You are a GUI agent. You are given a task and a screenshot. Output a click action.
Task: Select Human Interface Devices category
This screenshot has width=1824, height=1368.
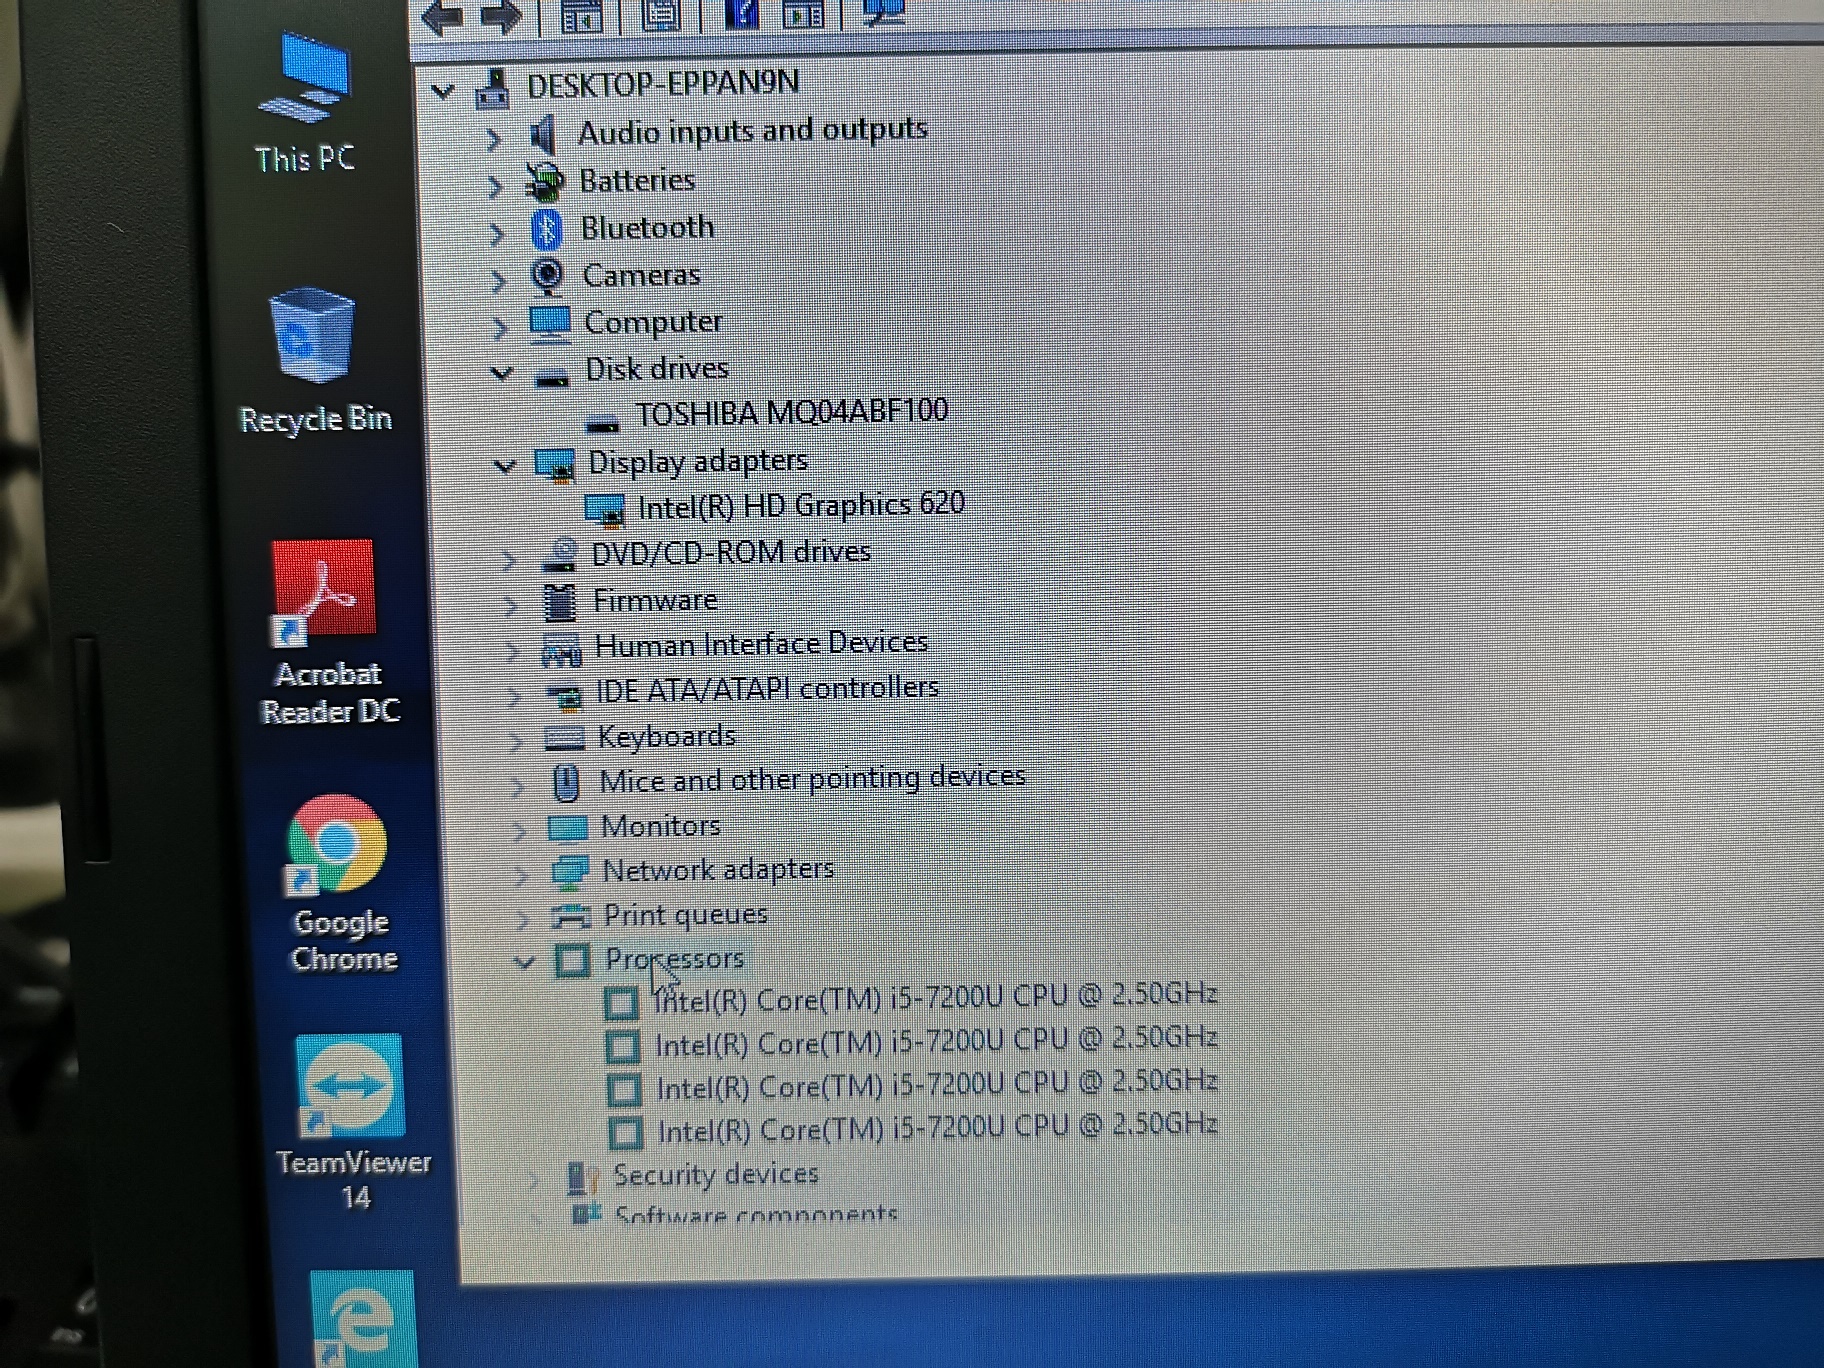[x=762, y=645]
